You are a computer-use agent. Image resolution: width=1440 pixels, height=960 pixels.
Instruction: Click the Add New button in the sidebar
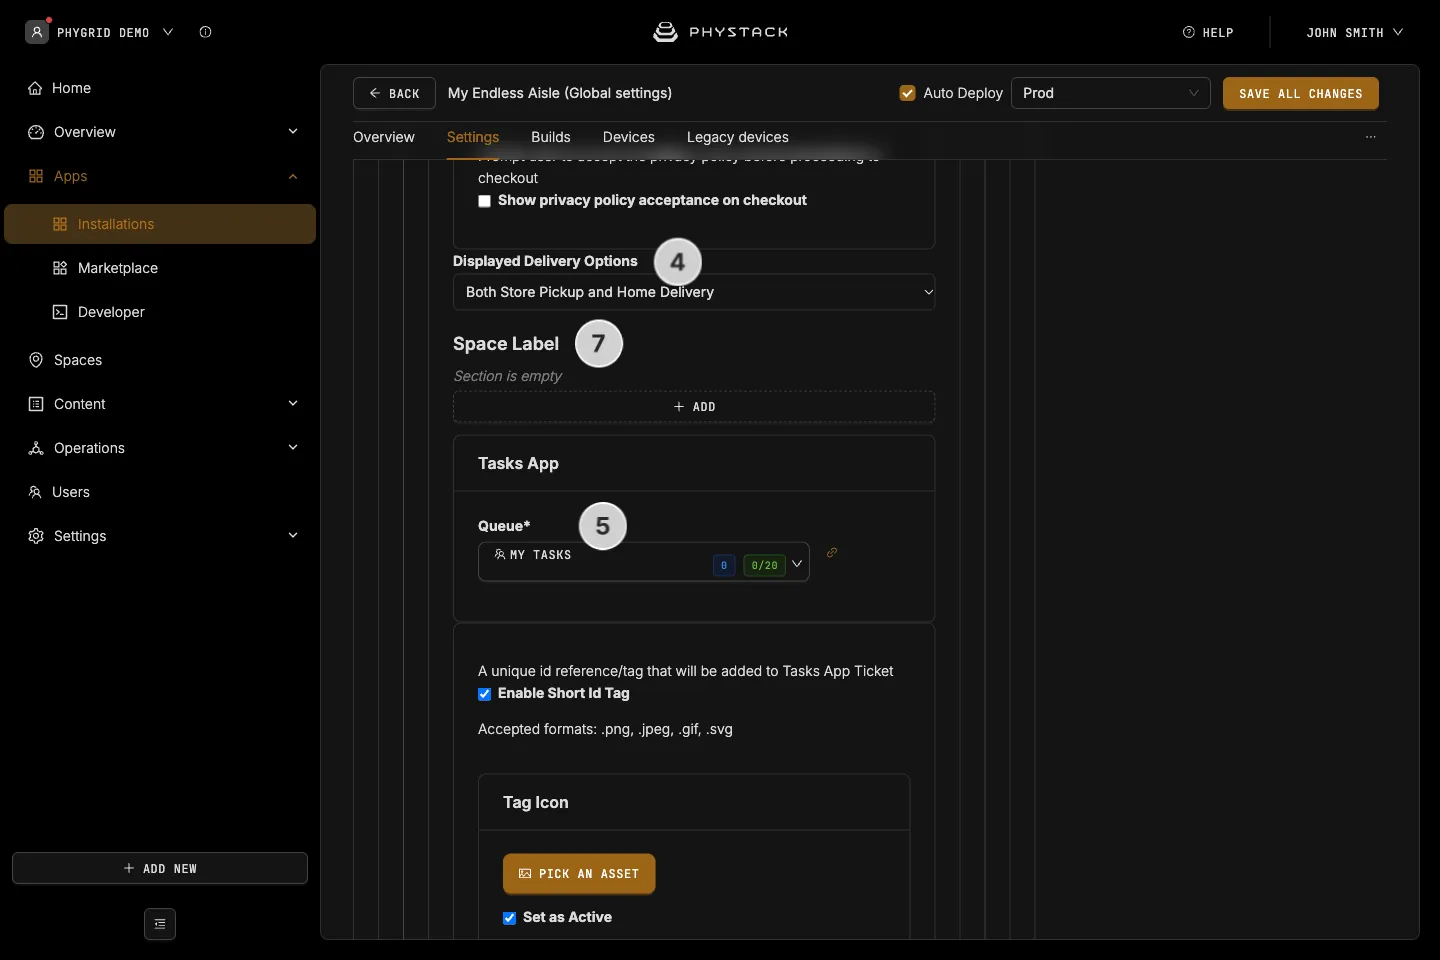coord(160,868)
